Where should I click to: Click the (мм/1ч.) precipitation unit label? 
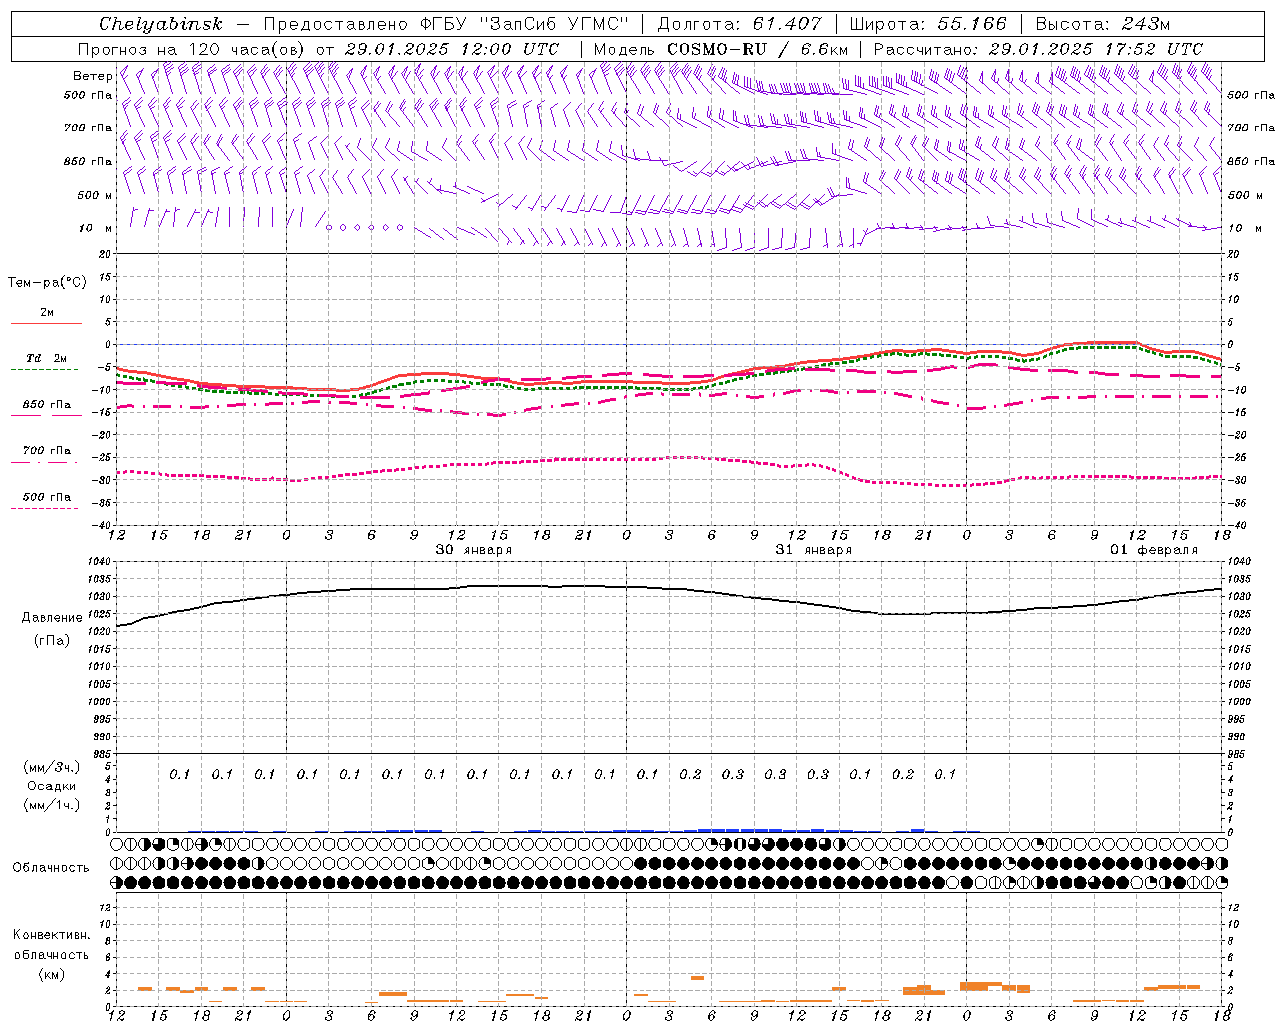pos(52,805)
